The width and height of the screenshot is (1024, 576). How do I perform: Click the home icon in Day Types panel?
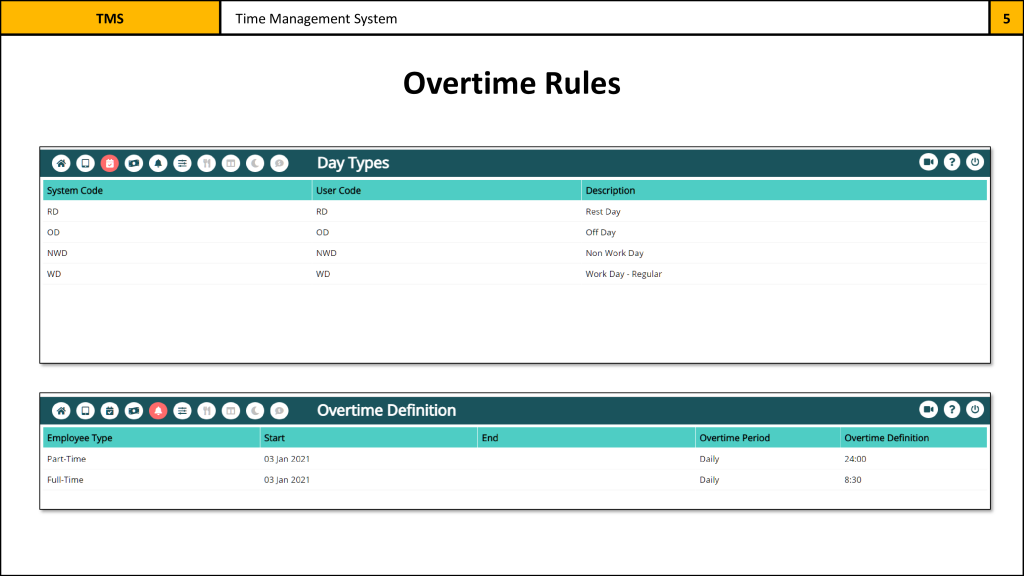point(61,163)
